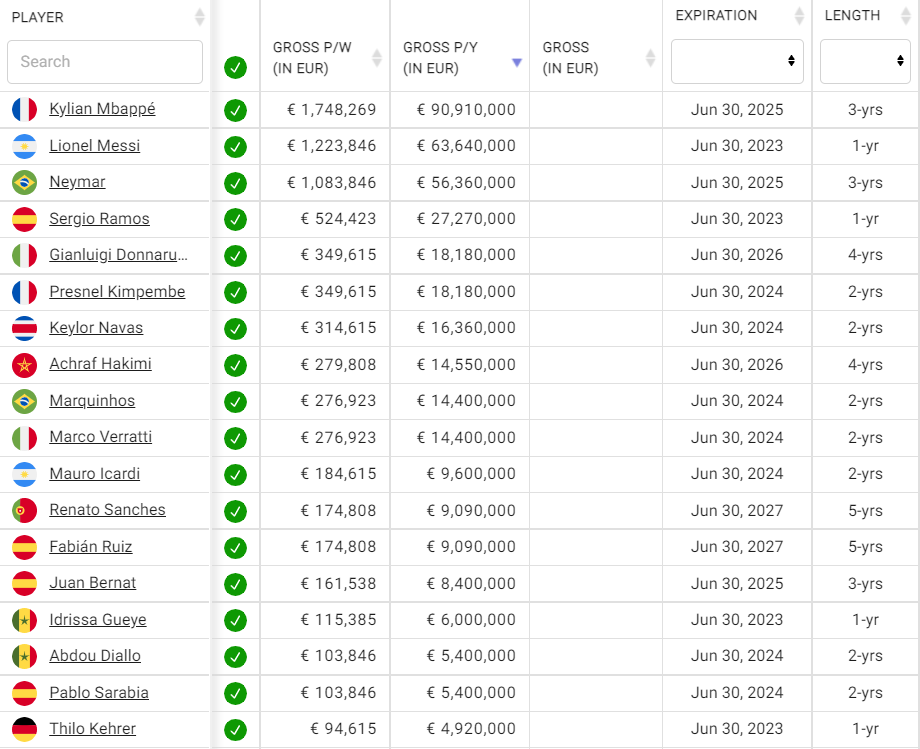Open Keylor Navas's player page
The image size is (920, 749).
click(x=96, y=328)
